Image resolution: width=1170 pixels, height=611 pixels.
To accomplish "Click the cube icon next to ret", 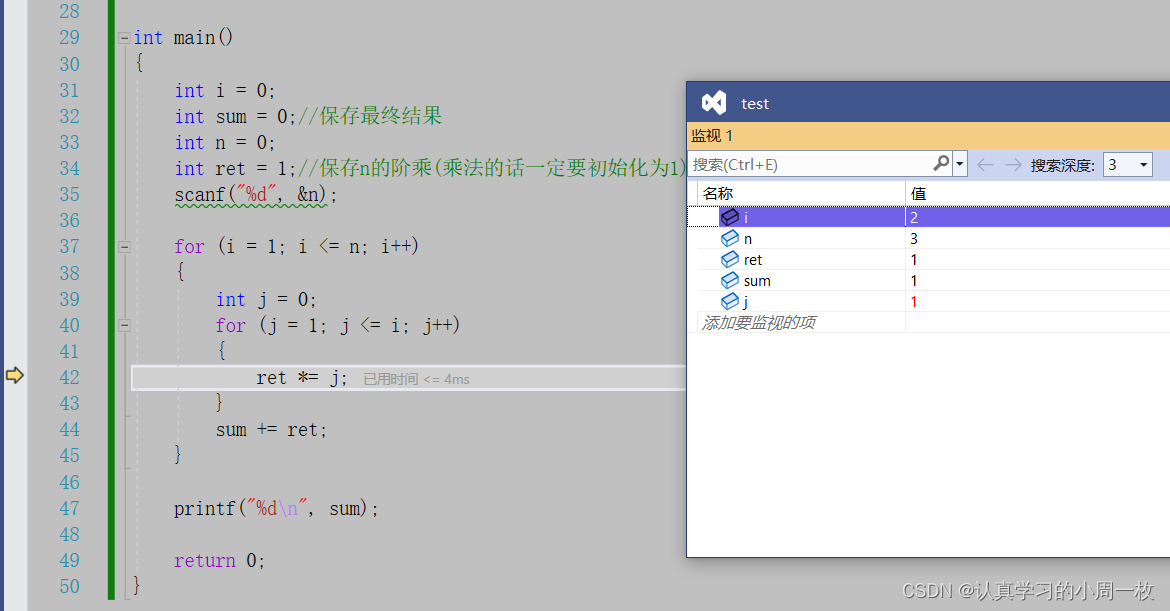I will point(730,260).
